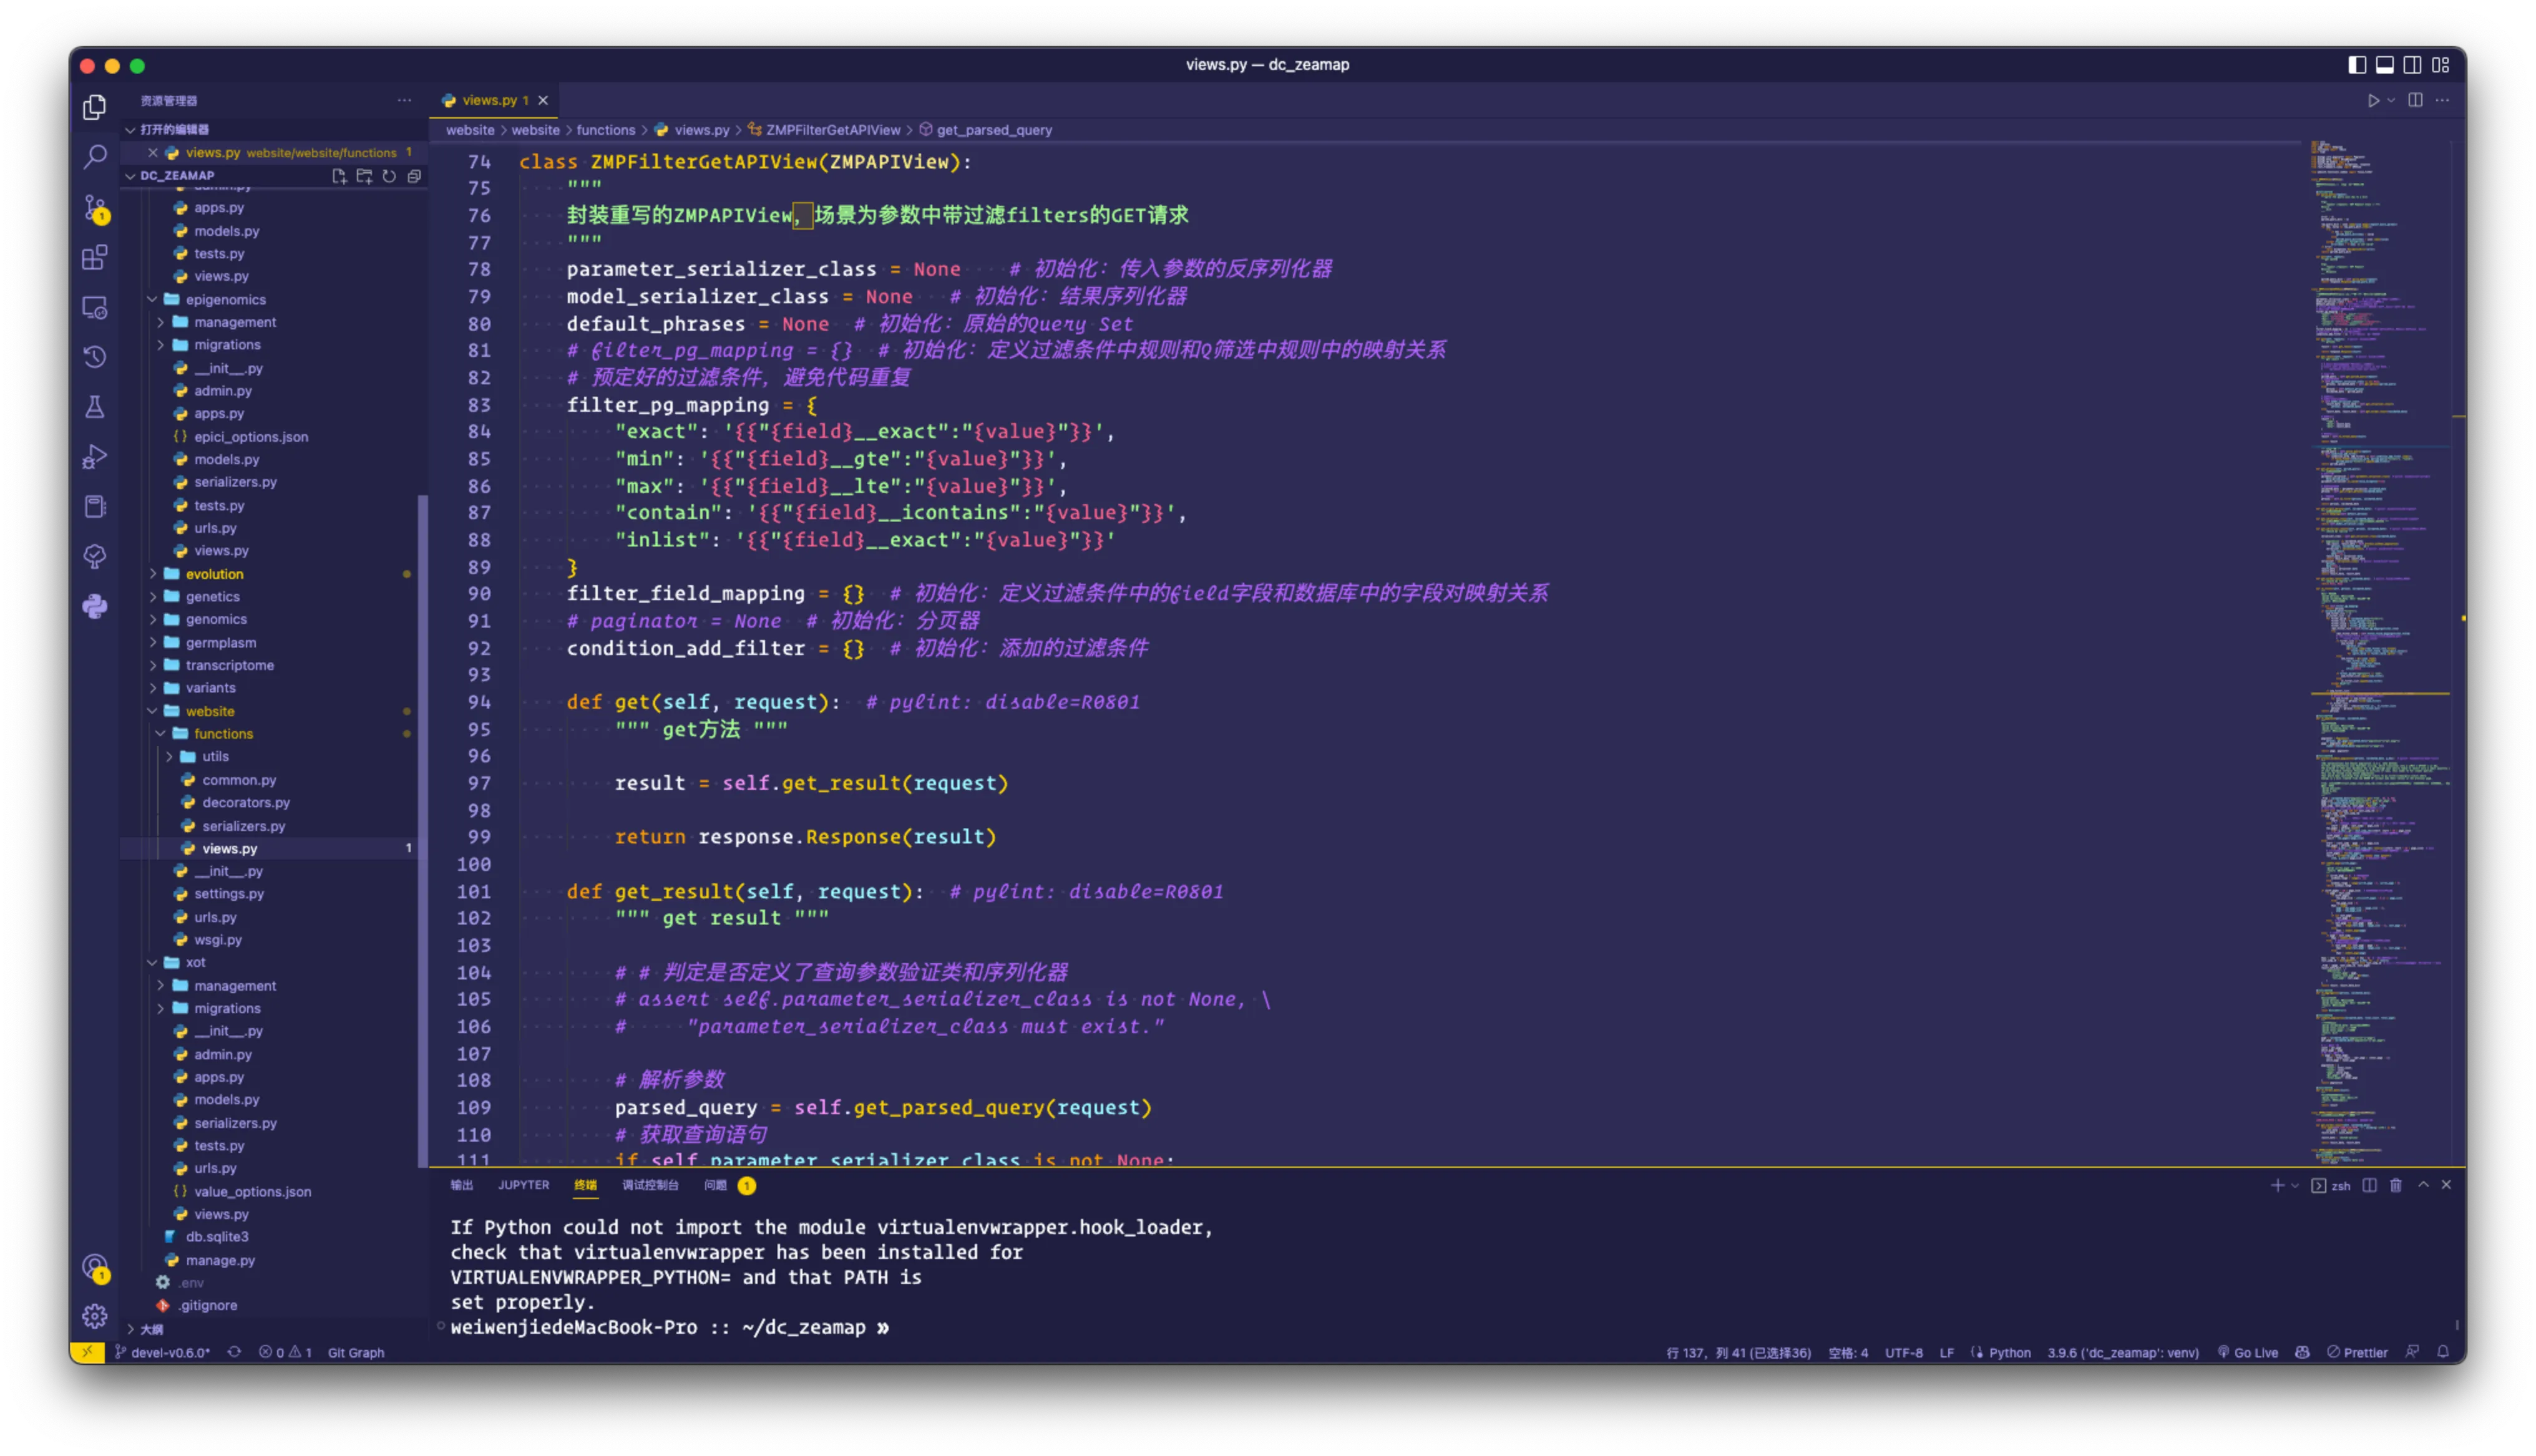Open the Extensions view icon
This screenshot has height=1456, width=2536.
tap(95, 257)
